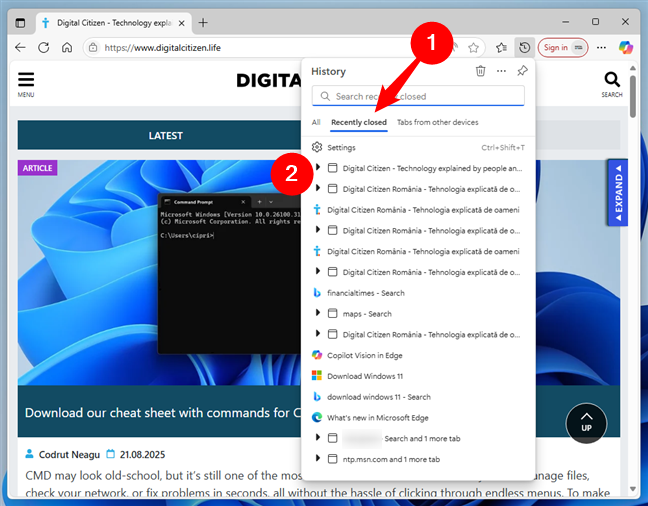Open the Command Prompt article thumbnail
Image resolution: width=648 pixels, height=506 pixels.
[160, 273]
